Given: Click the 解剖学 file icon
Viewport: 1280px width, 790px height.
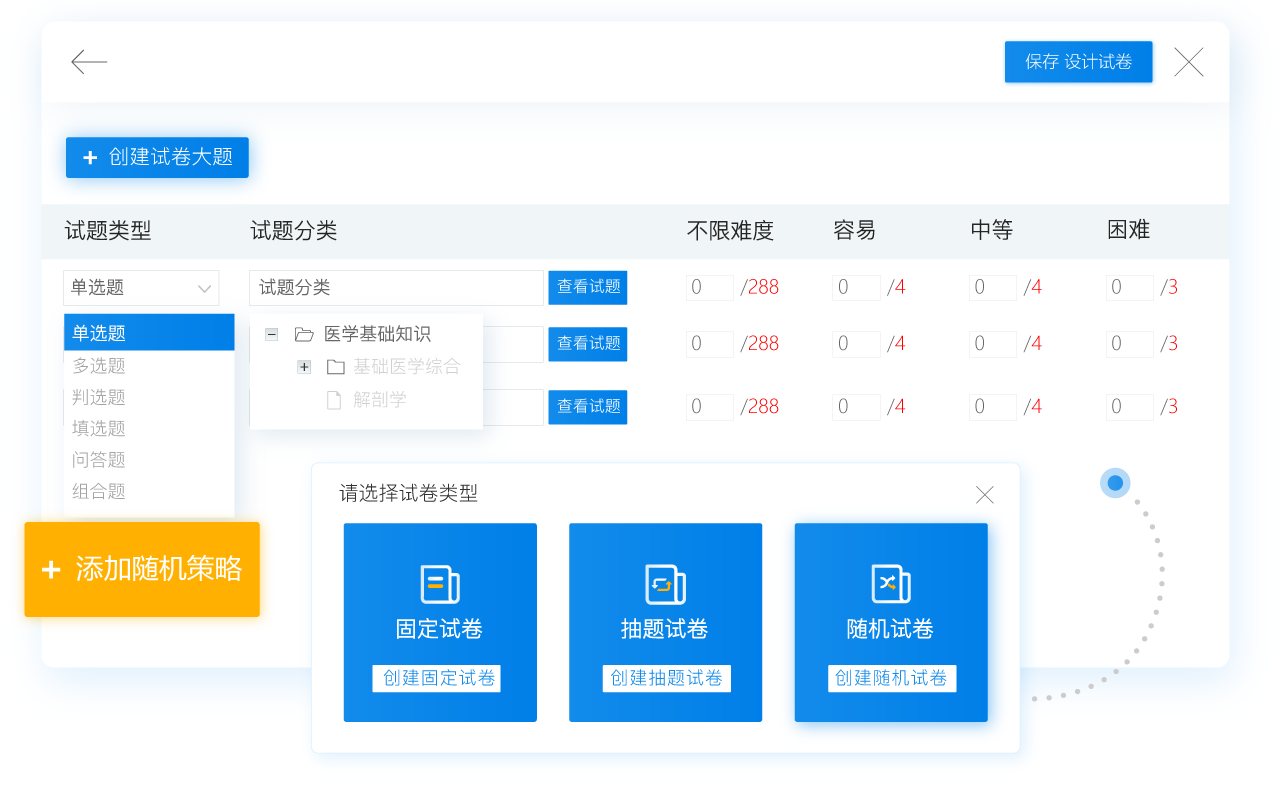Looking at the screenshot, I should coord(334,400).
